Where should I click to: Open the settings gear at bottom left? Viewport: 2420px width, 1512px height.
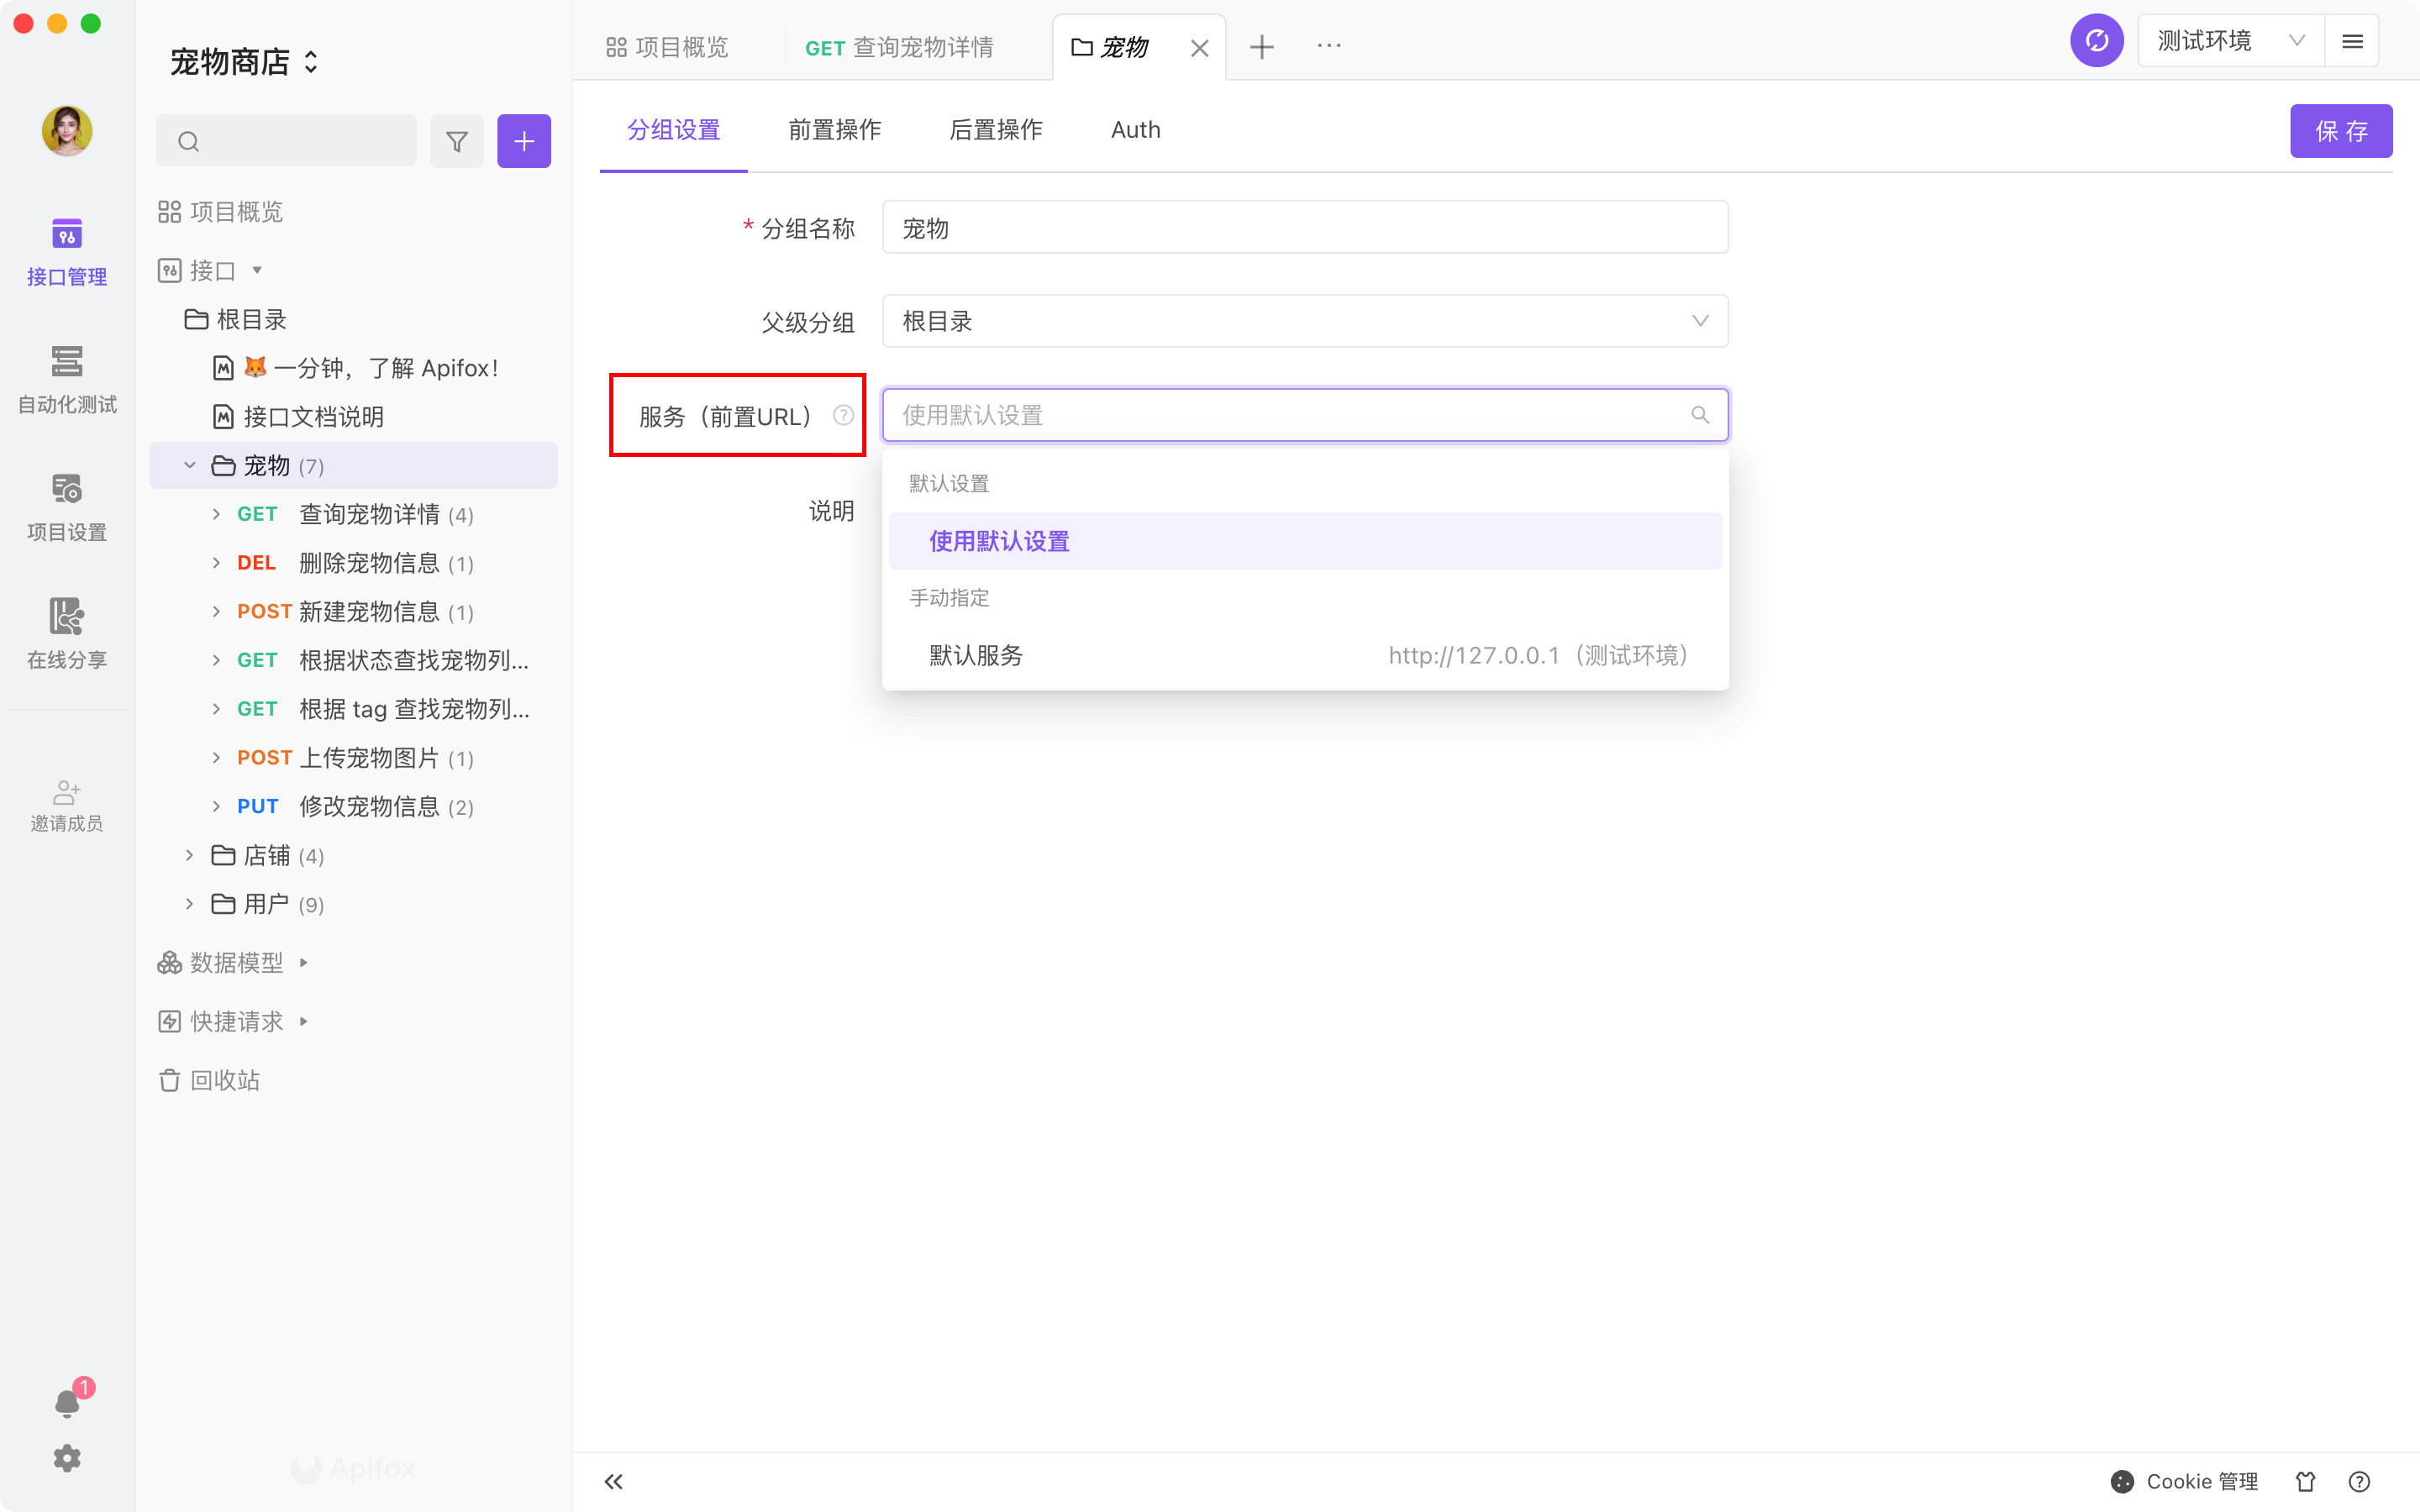tap(67, 1458)
